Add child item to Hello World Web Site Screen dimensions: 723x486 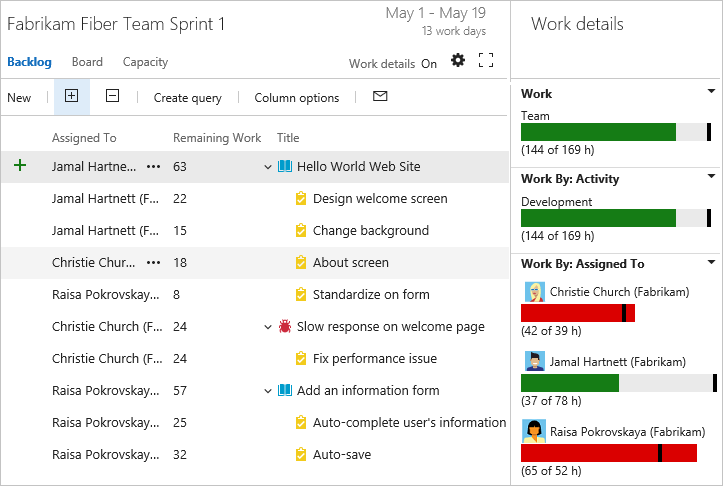pyautogui.click(x=20, y=165)
